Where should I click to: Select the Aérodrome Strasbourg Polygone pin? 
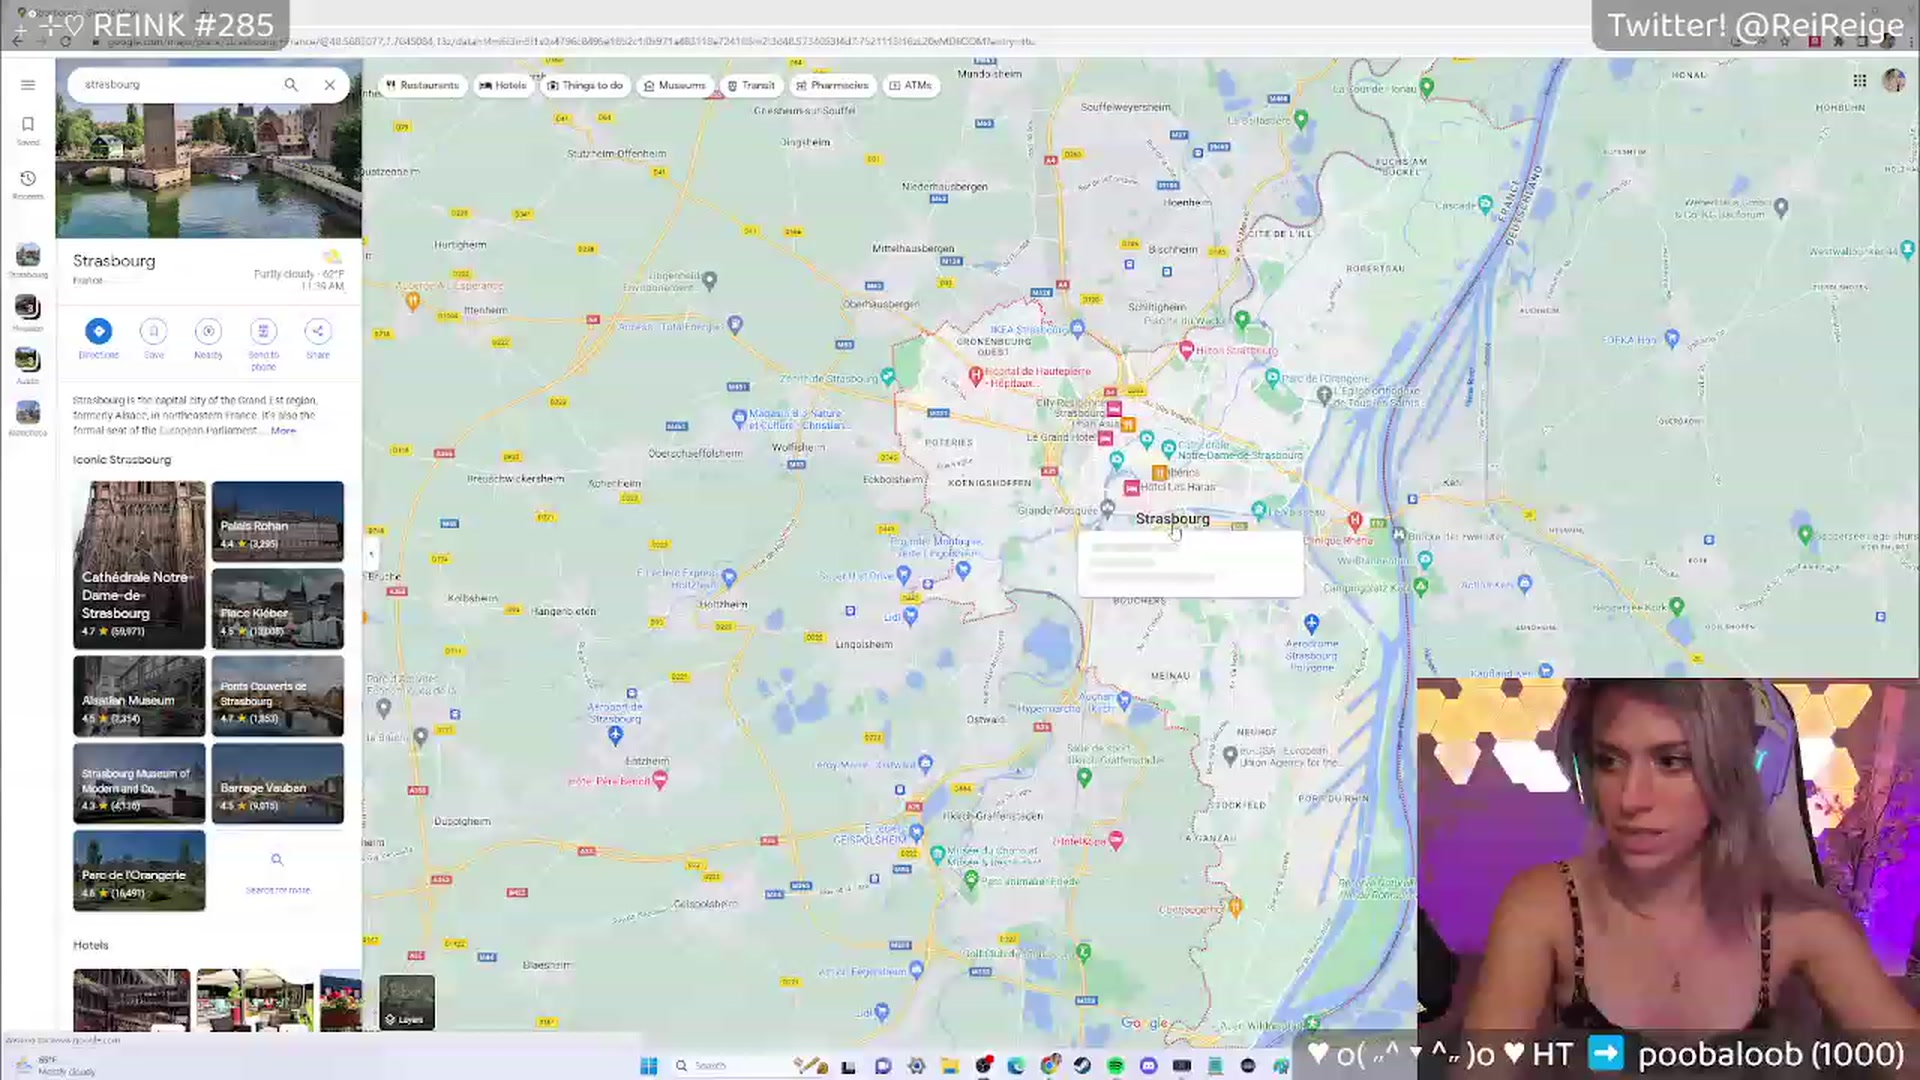coord(1312,624)
